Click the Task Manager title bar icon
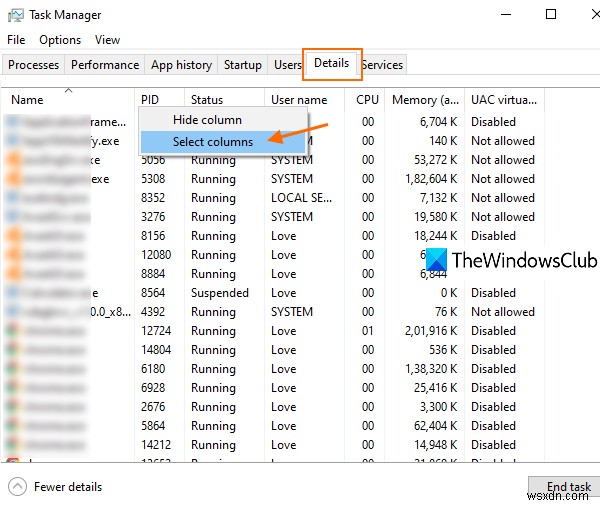This screenshot has width=600, height=506. 15,15
